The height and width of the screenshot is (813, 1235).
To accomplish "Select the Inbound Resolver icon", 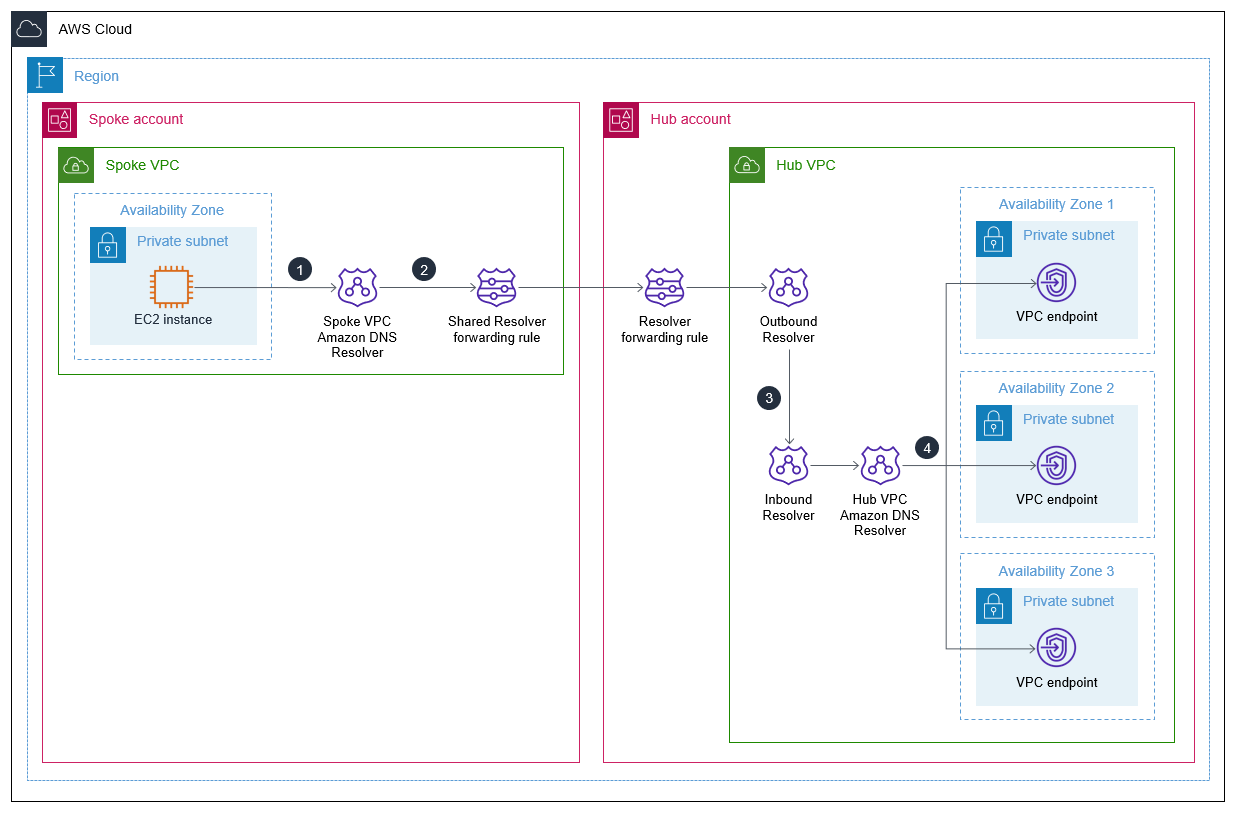I will pyautogui.click(x=789, y=466).
